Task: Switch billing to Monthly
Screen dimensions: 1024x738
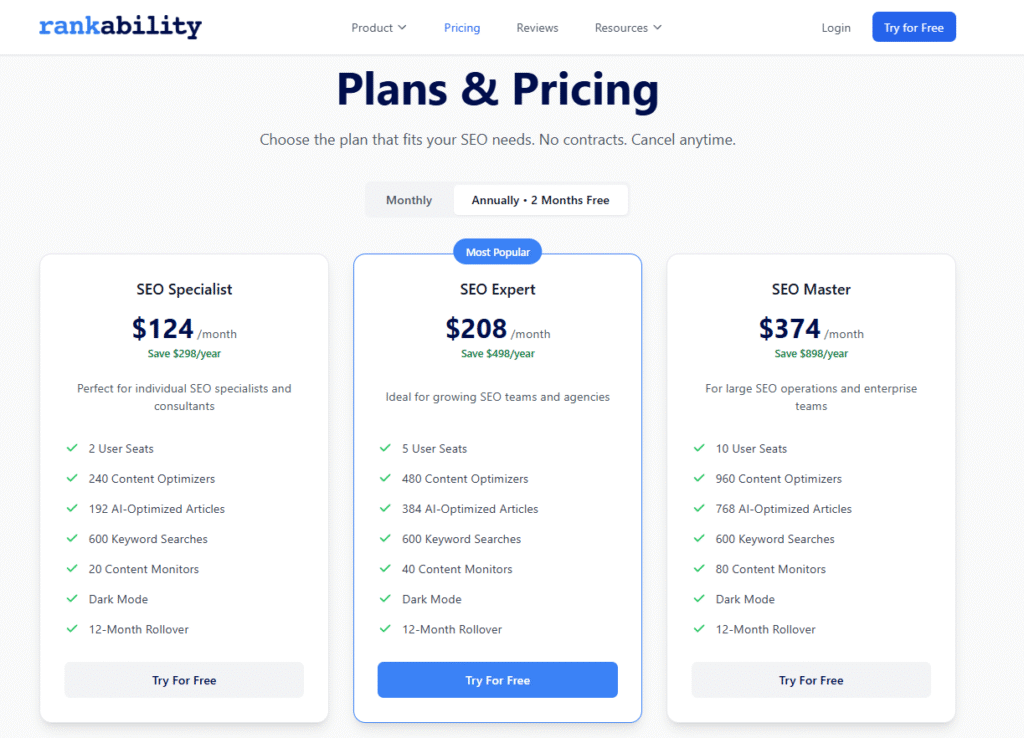Action: tap(409, 200)
